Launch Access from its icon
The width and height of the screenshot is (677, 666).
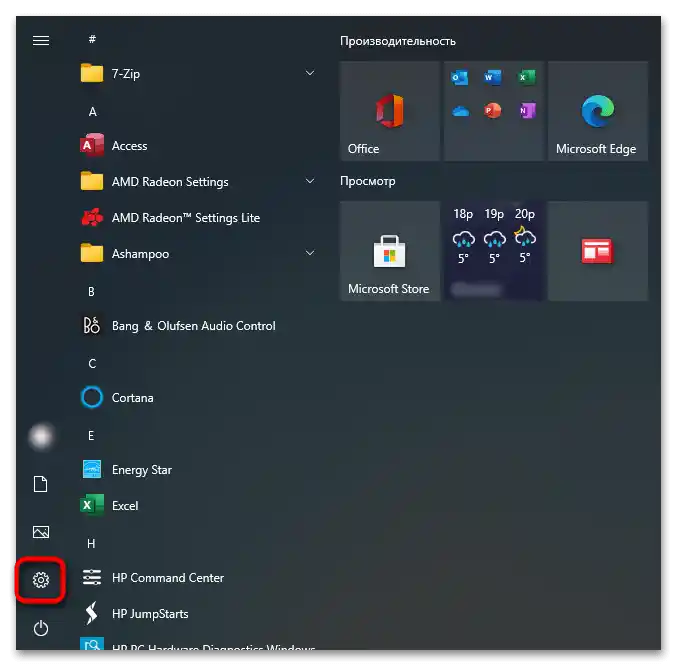[92, 145]
